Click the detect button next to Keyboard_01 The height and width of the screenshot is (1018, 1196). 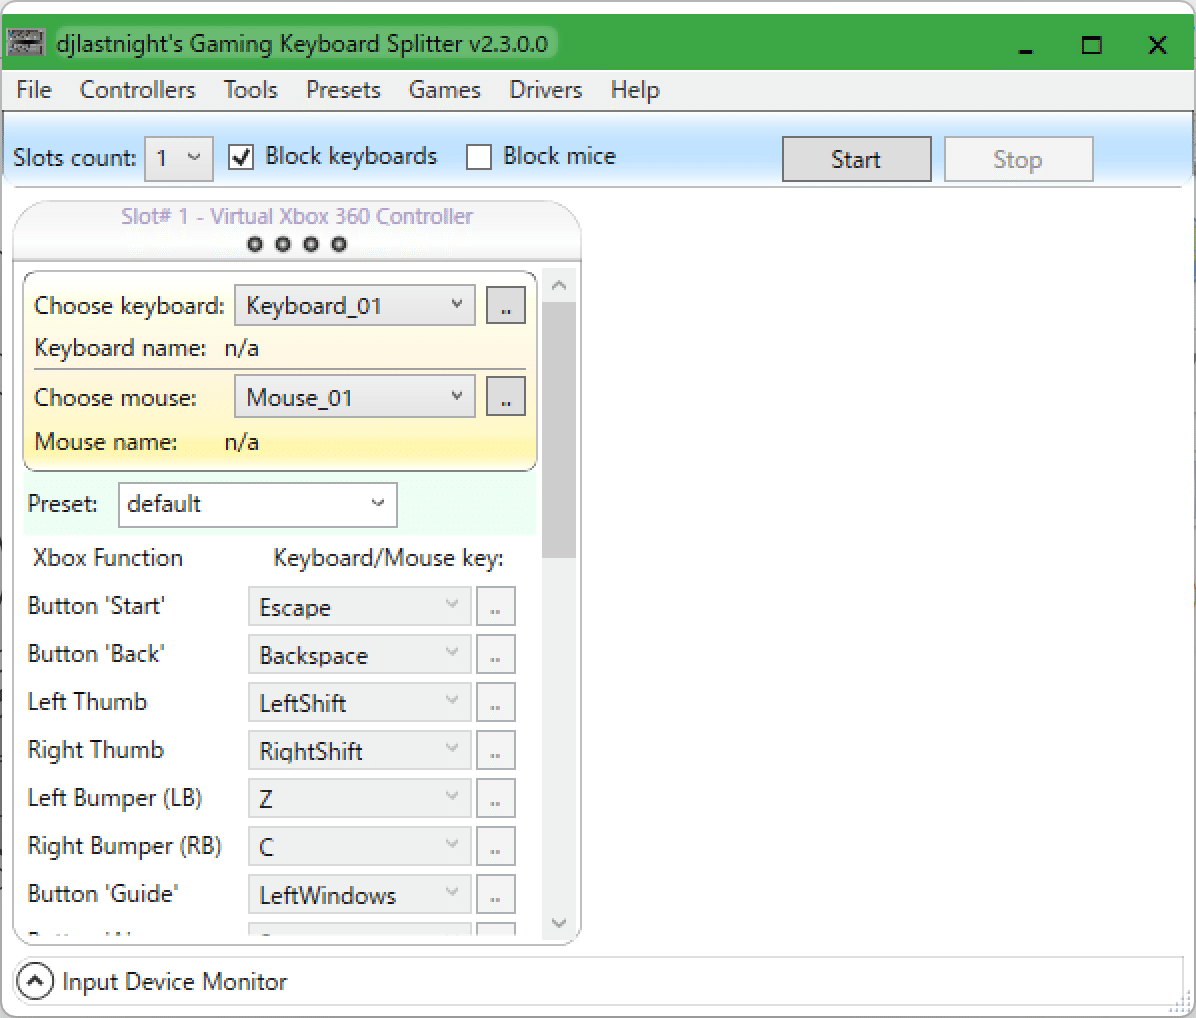tap(506, 305)
